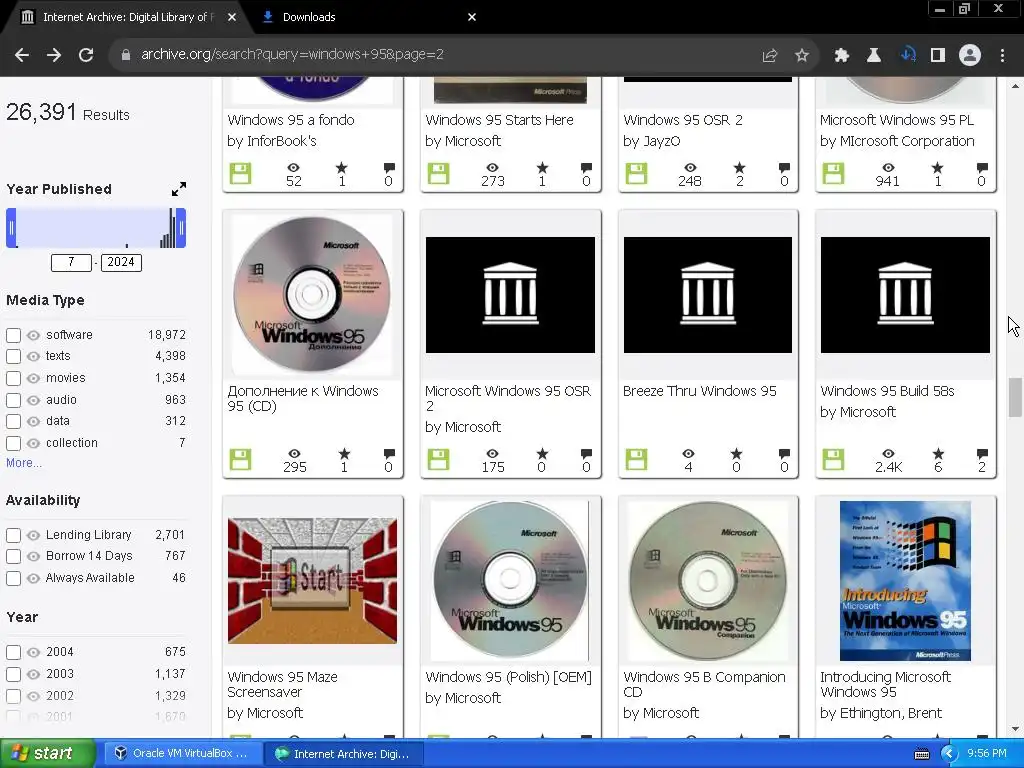Open Microsoft Windows 95 OSR 2 title

(507, 398)
